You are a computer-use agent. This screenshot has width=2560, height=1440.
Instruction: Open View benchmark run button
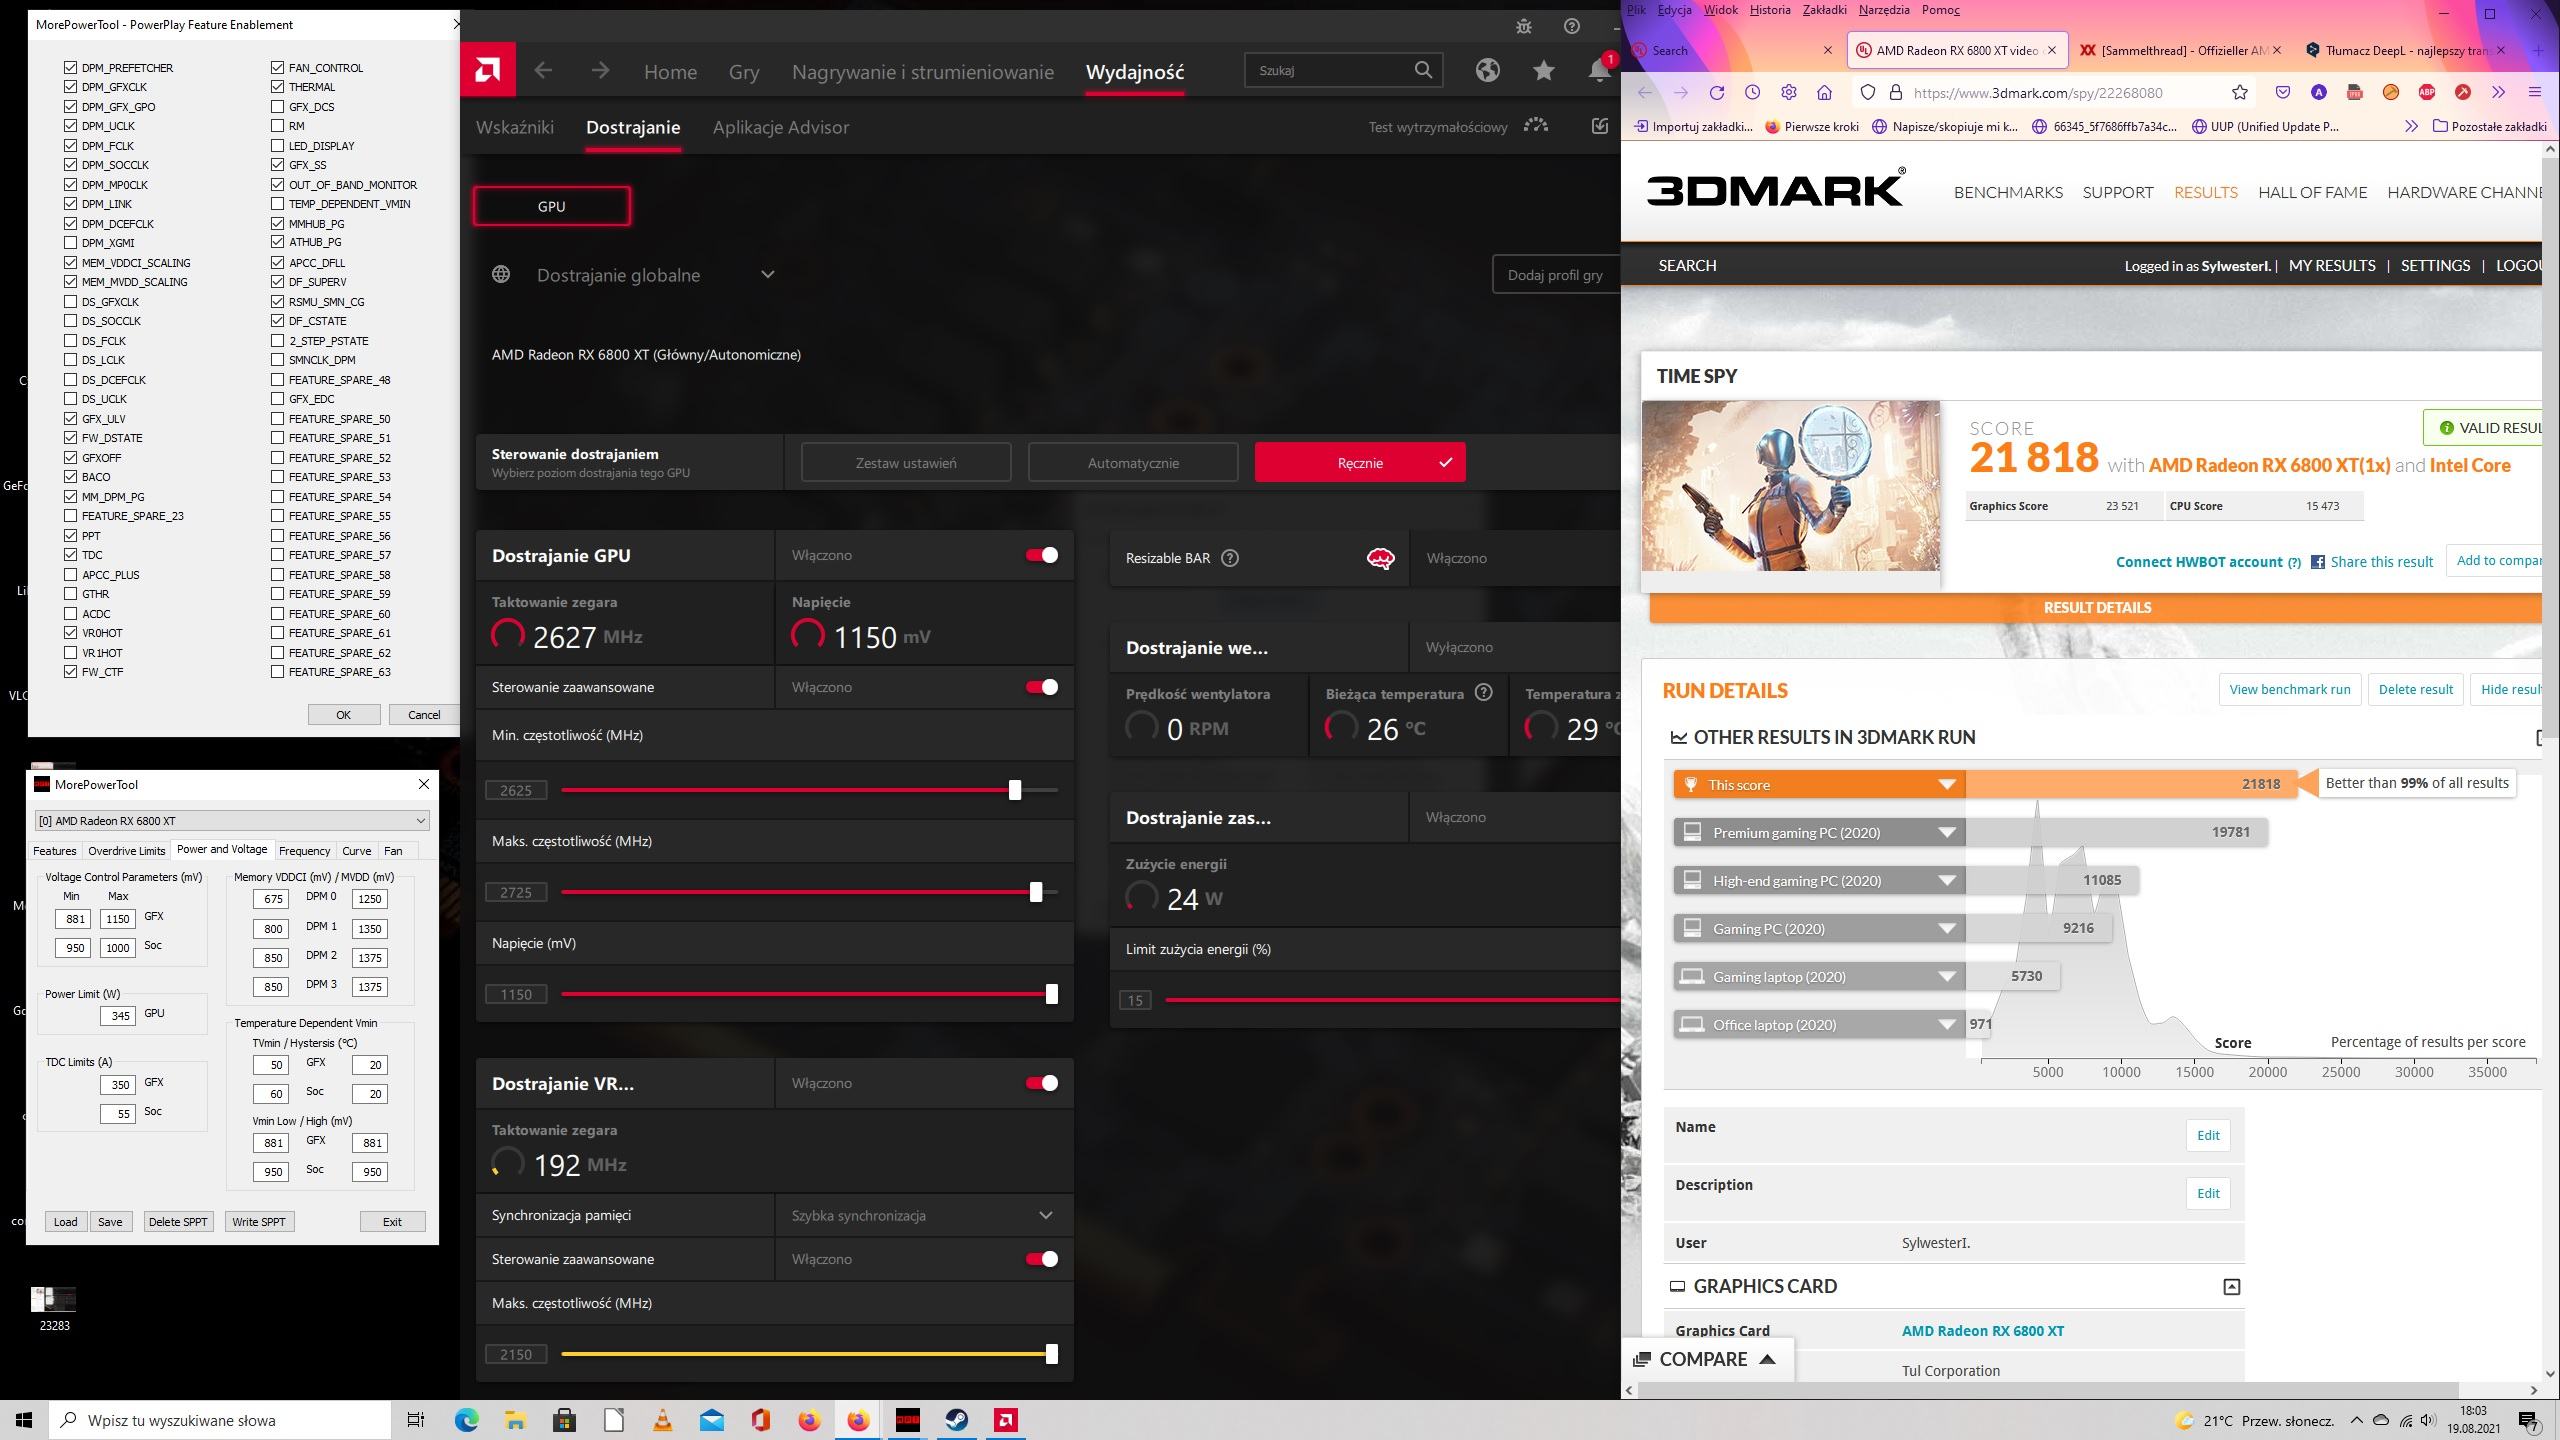[x=2290, y=689]
